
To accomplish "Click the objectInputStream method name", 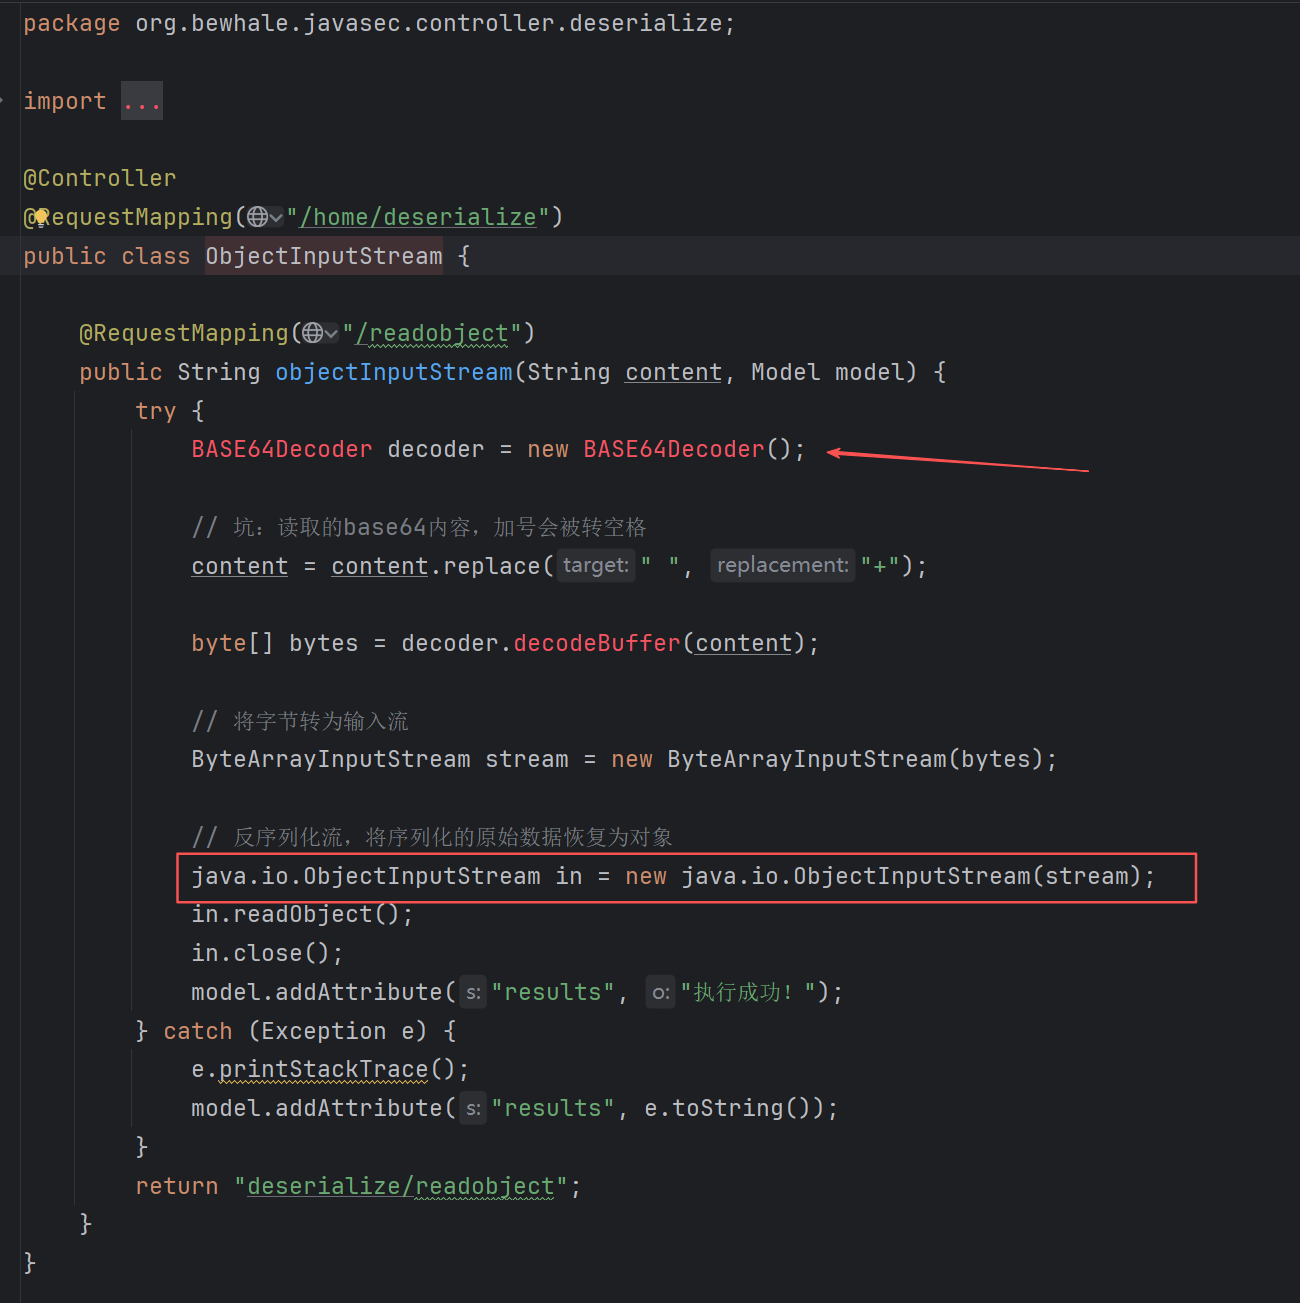I will click(x=394, y=372).
